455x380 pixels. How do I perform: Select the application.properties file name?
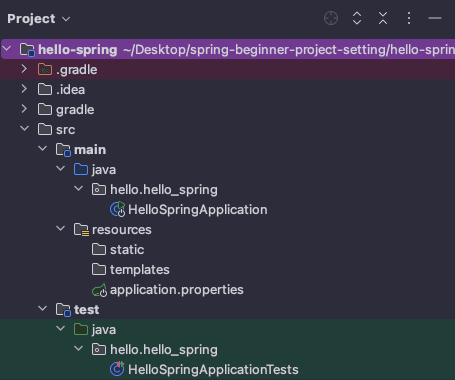tap(177, 290)
